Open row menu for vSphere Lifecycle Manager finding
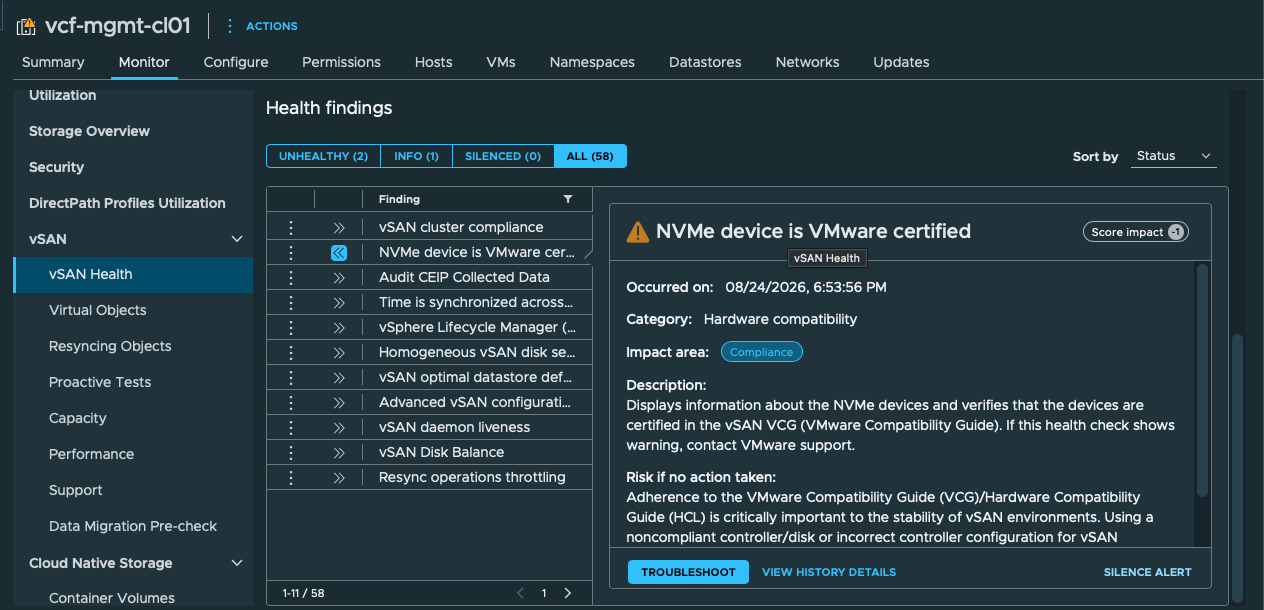This screenshot has height=610, width=1264. pyautogui.click(x=291, y=327)
